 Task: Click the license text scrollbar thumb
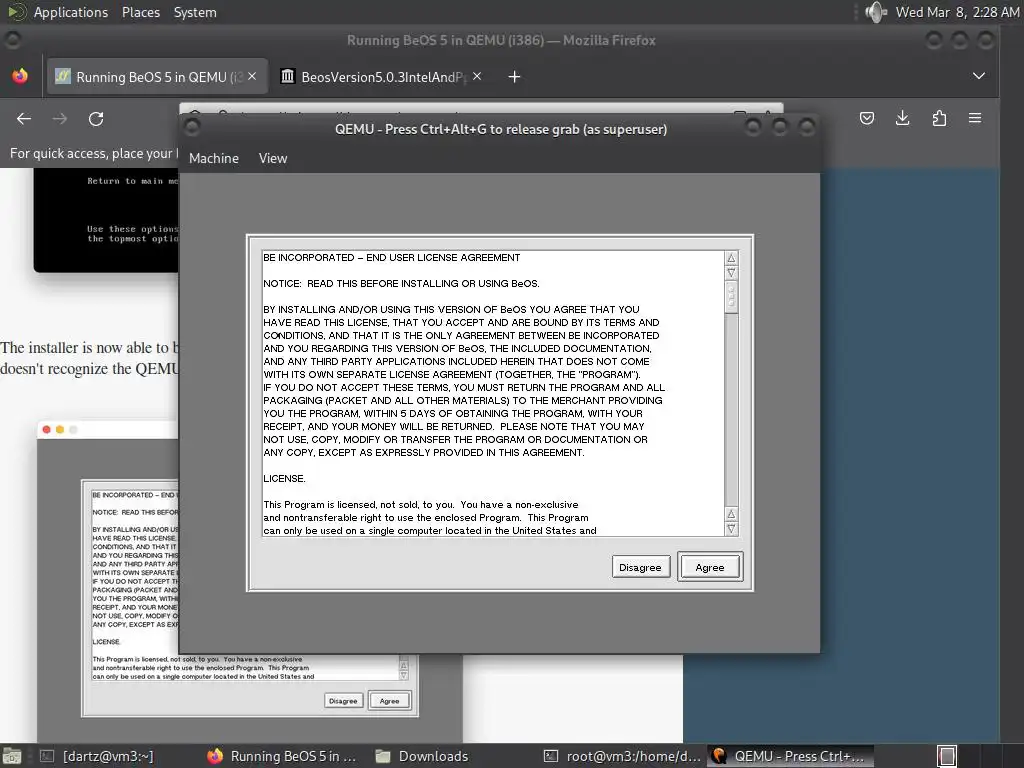(x=731, y=296)
